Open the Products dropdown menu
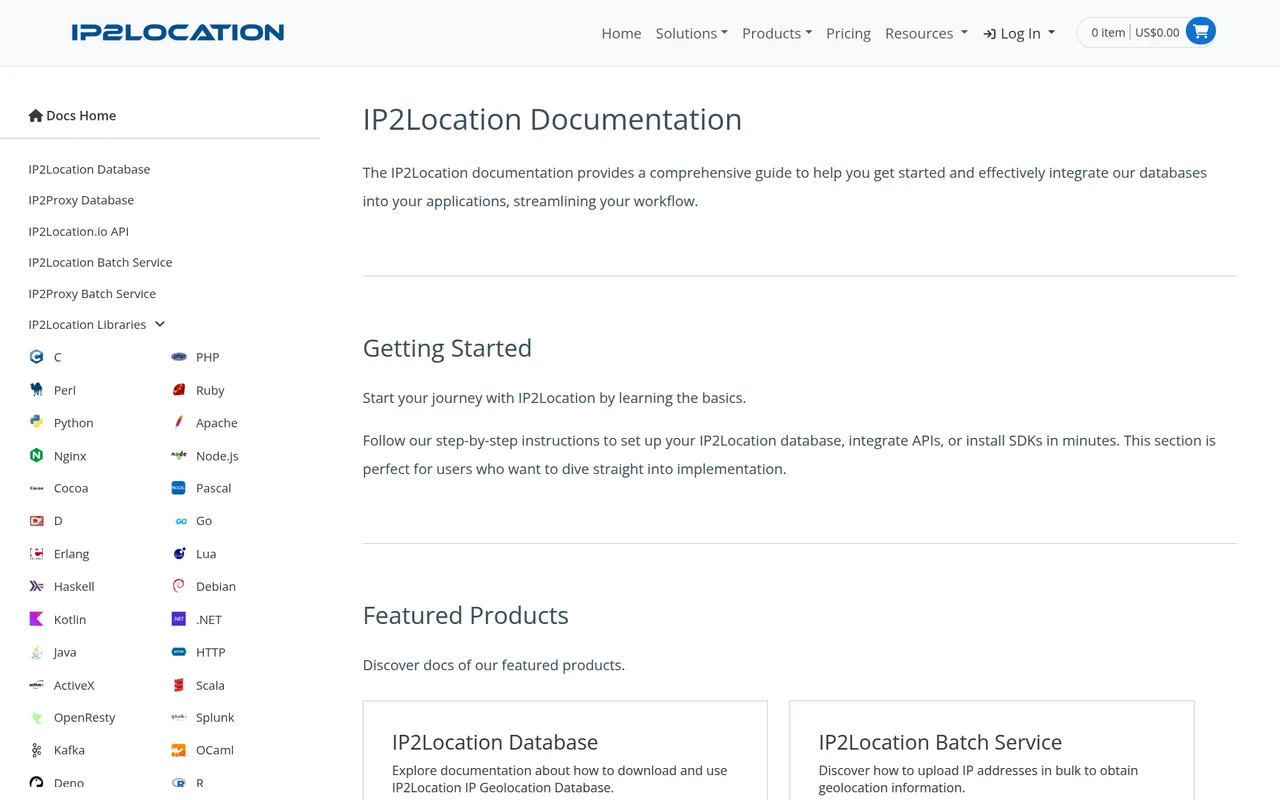Screen dimensions: 1280x800 pos(777,33)
